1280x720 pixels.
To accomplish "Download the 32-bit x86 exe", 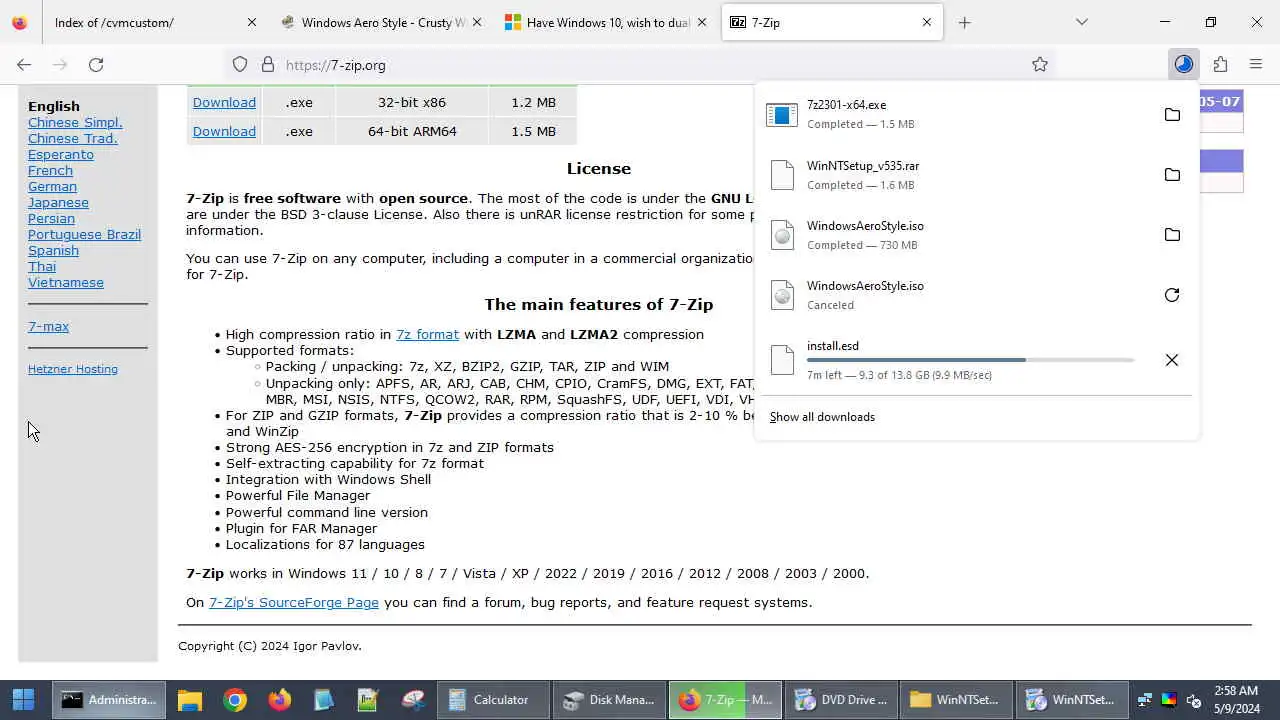I will coord(224,102).
